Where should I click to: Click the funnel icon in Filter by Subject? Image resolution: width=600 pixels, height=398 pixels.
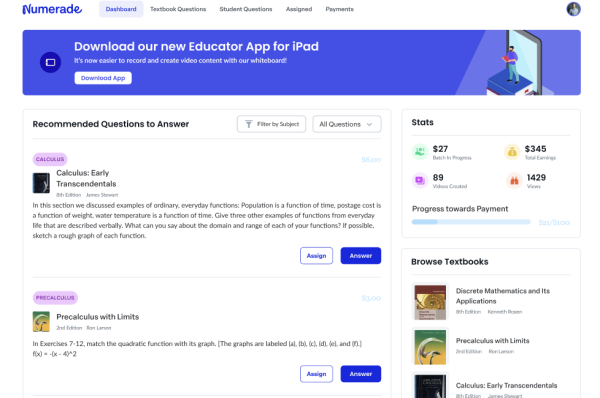(249, 124)
